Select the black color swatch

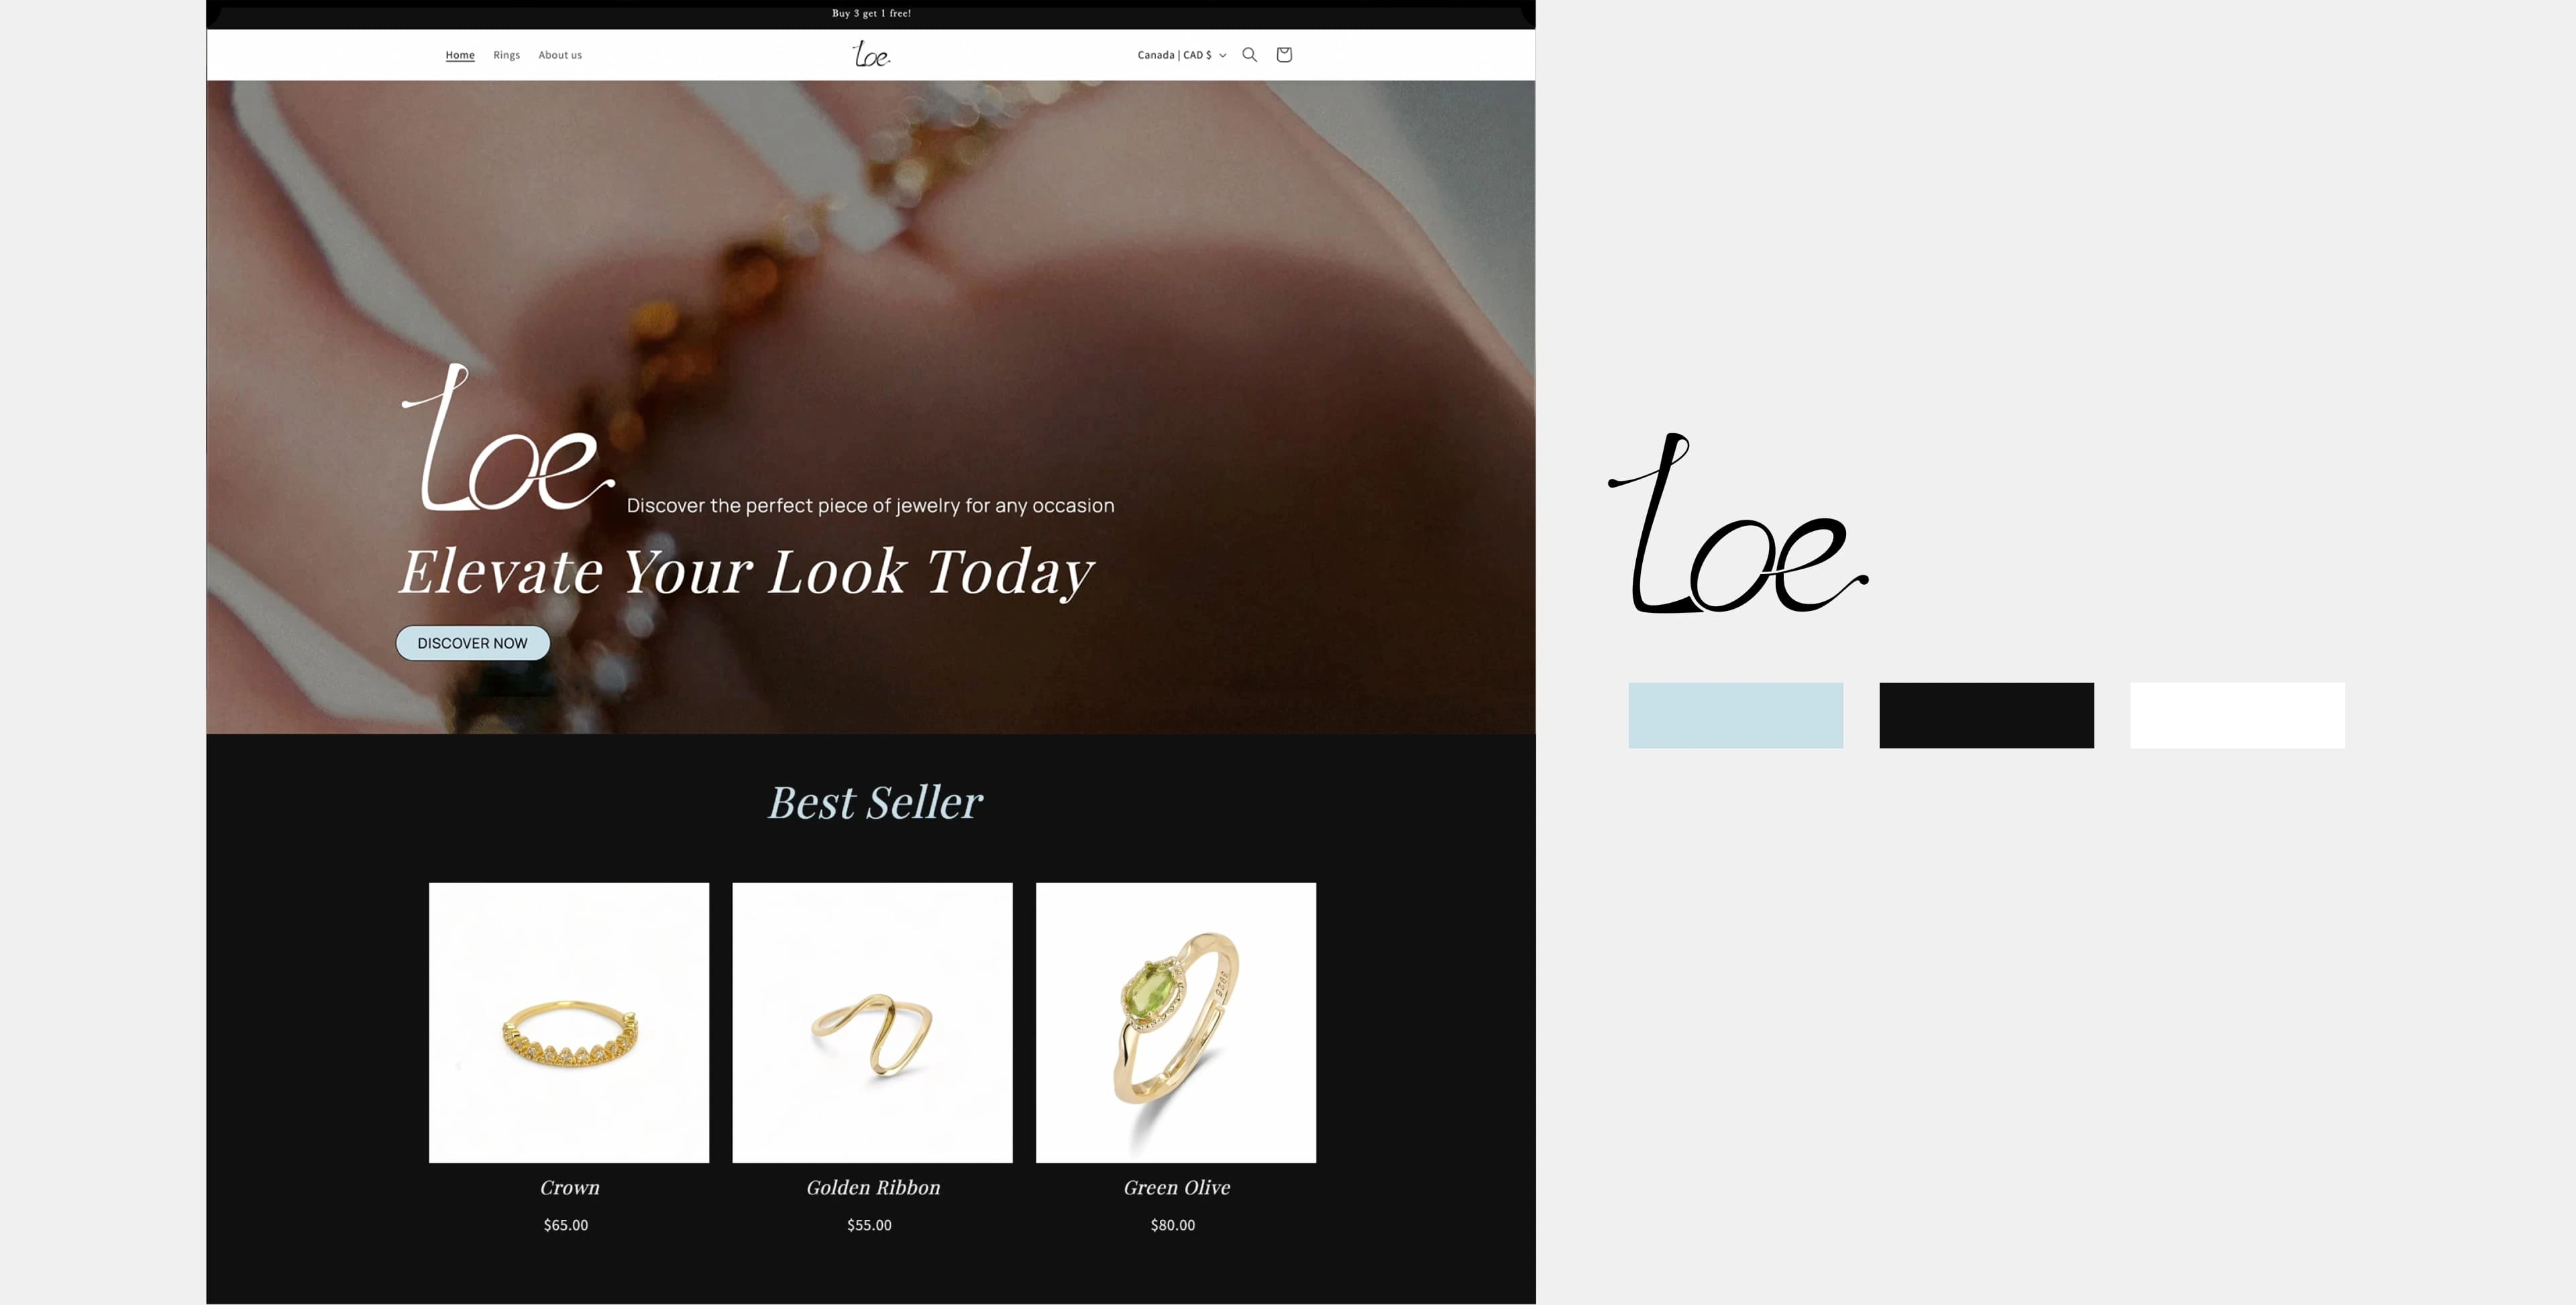pyautogui.click(x=1986, y=715)
